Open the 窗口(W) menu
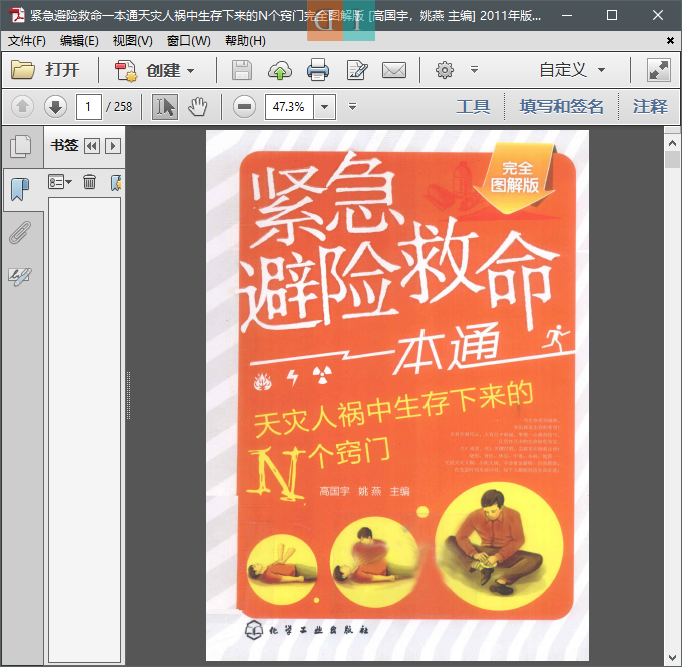Viewport: 682px width, 667px height. [x=188, y=41]
